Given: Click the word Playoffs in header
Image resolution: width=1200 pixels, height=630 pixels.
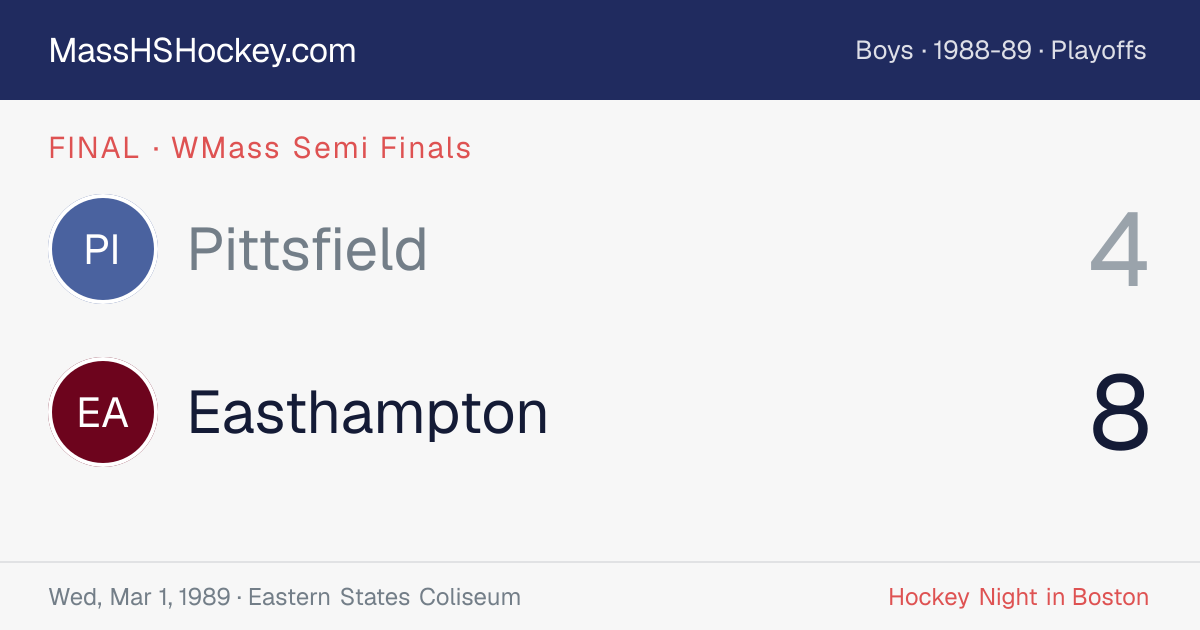Looking at the screenshot, I should (1098, 50).
